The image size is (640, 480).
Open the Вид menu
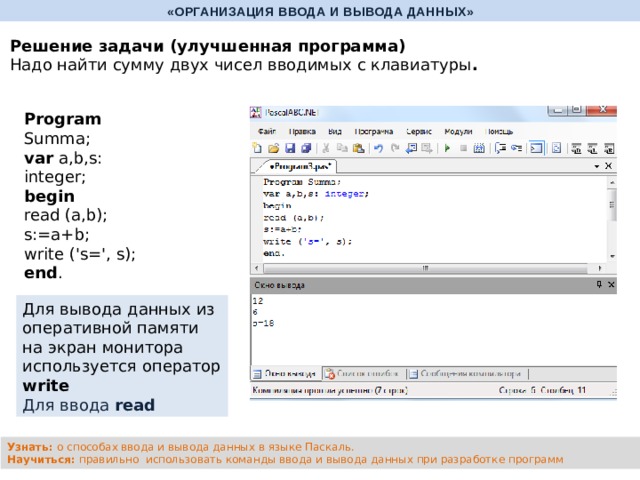[335, 131]
